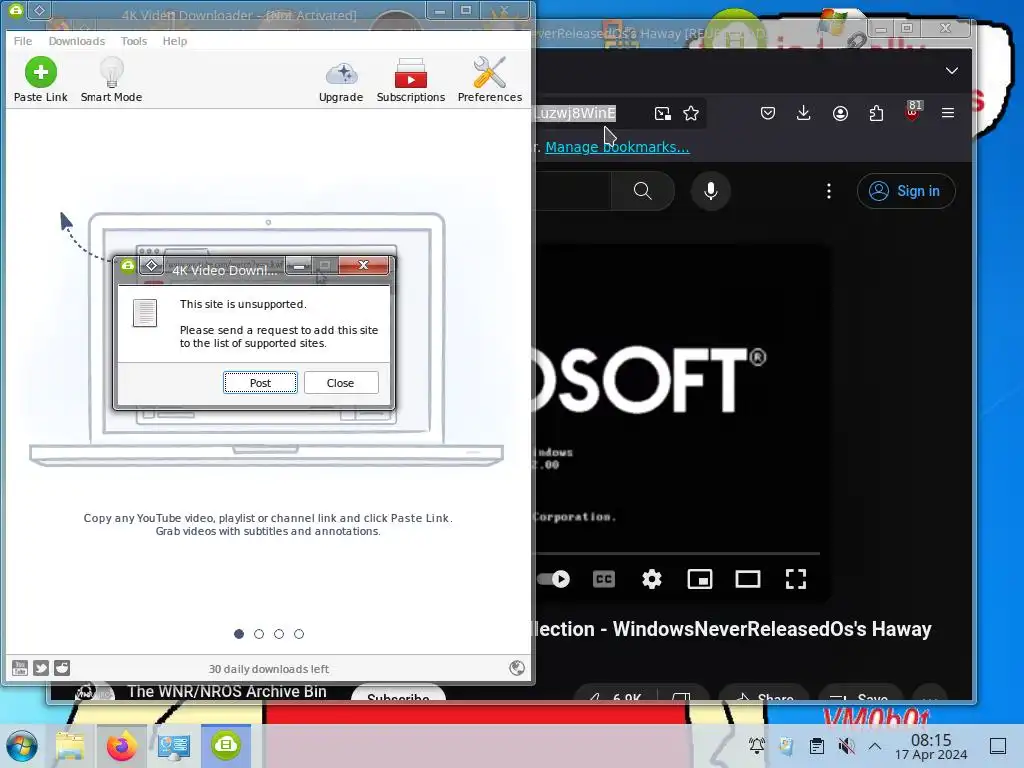Open the Pocket save icon in Firefox
The height and width of the screenshot is (768, 1024).
click(768, 113)
